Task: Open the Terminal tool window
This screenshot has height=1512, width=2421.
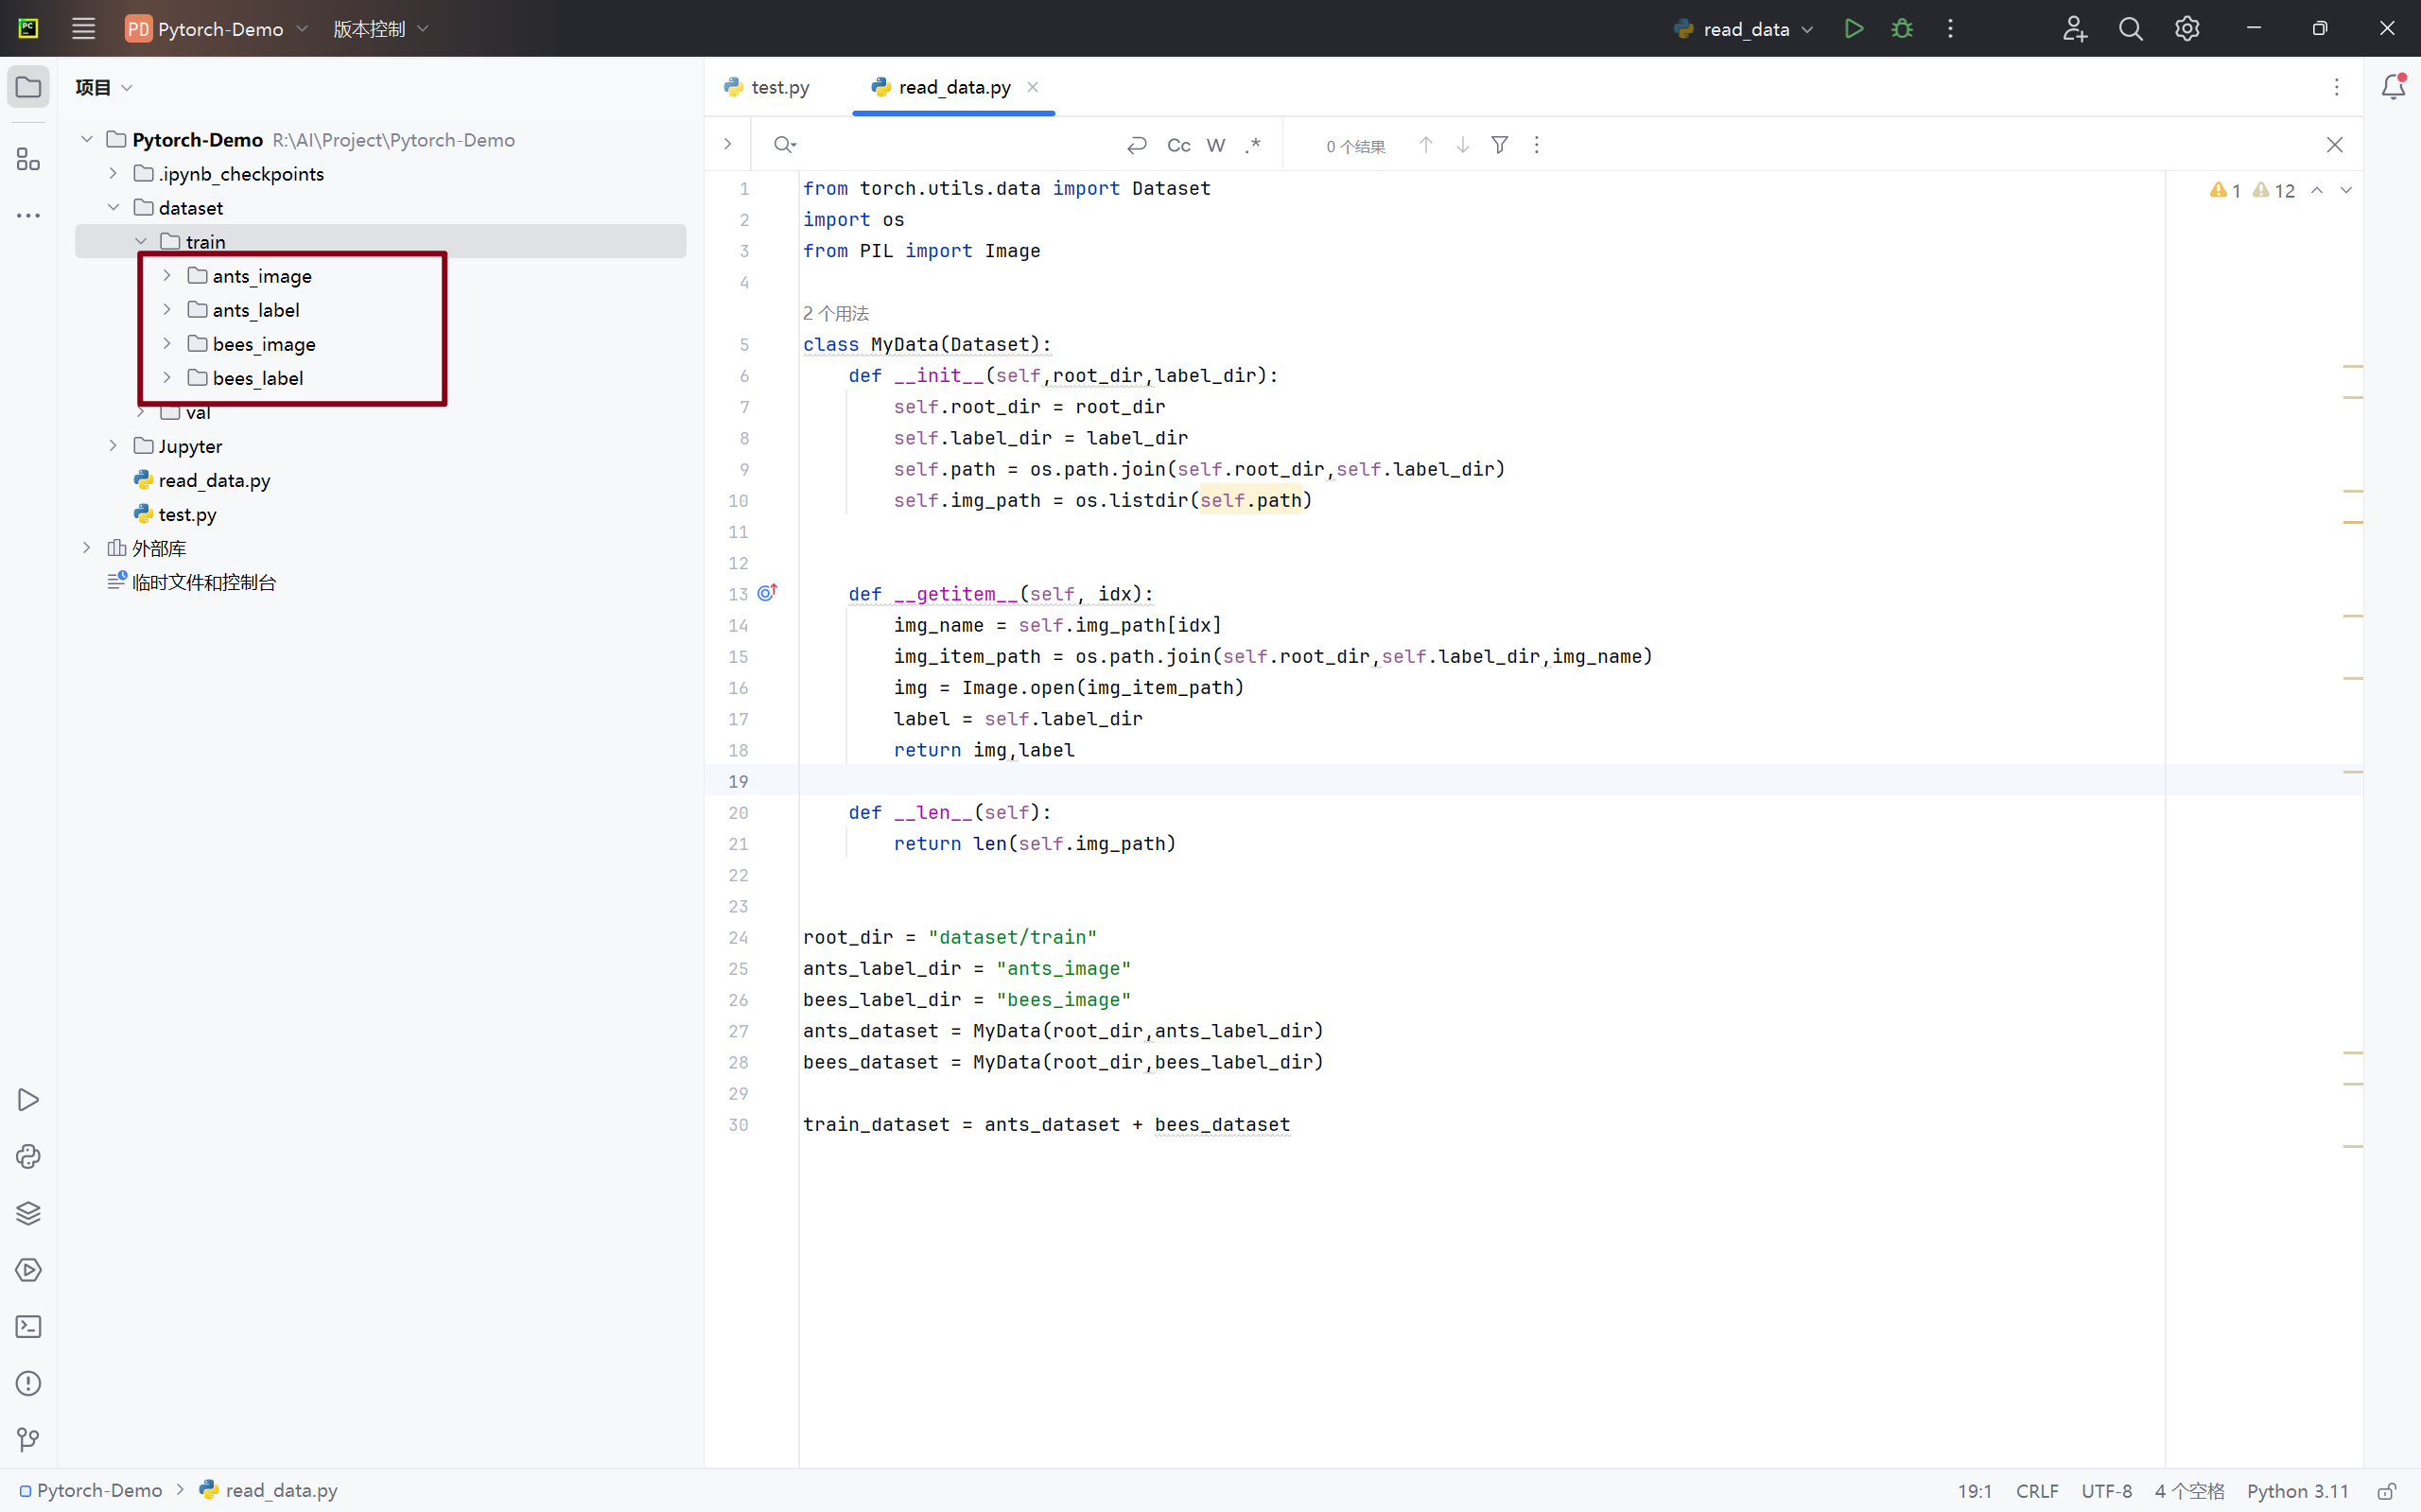Action: (x=28, y=1326)
